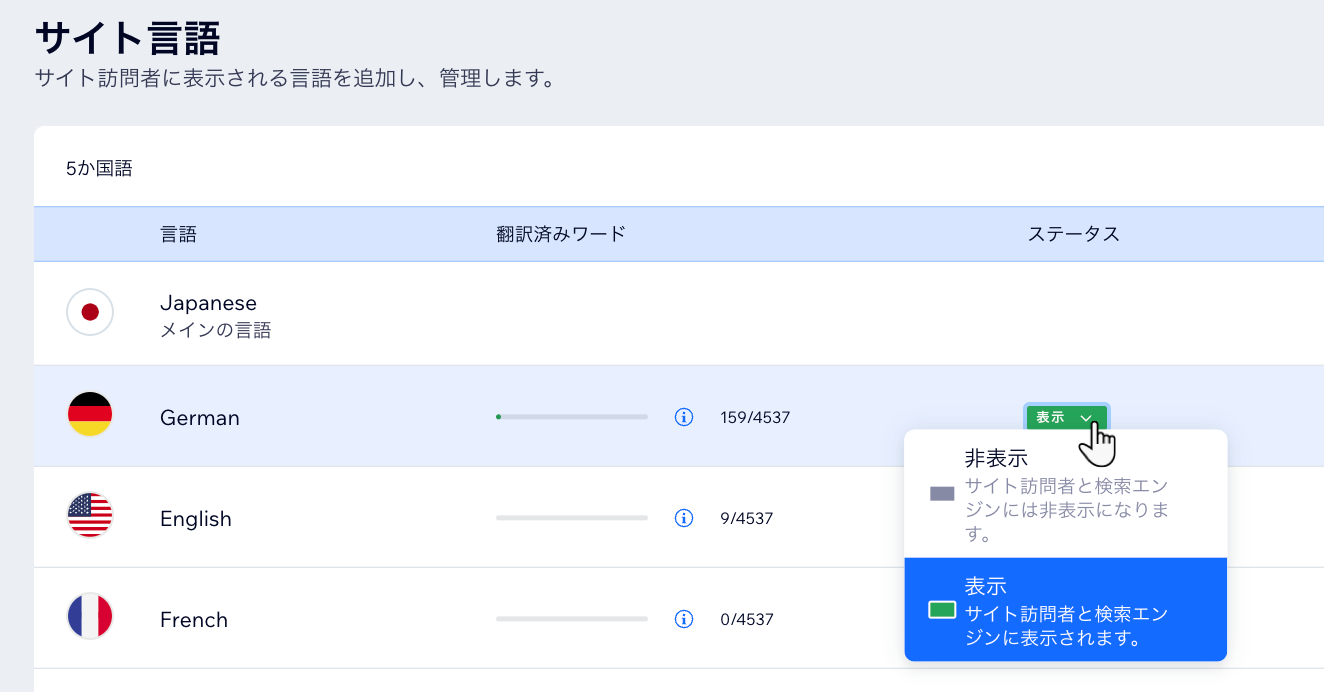Screen dimensions: 1324x692
Task: Select the English language name
Action: (x=196, y=519)
